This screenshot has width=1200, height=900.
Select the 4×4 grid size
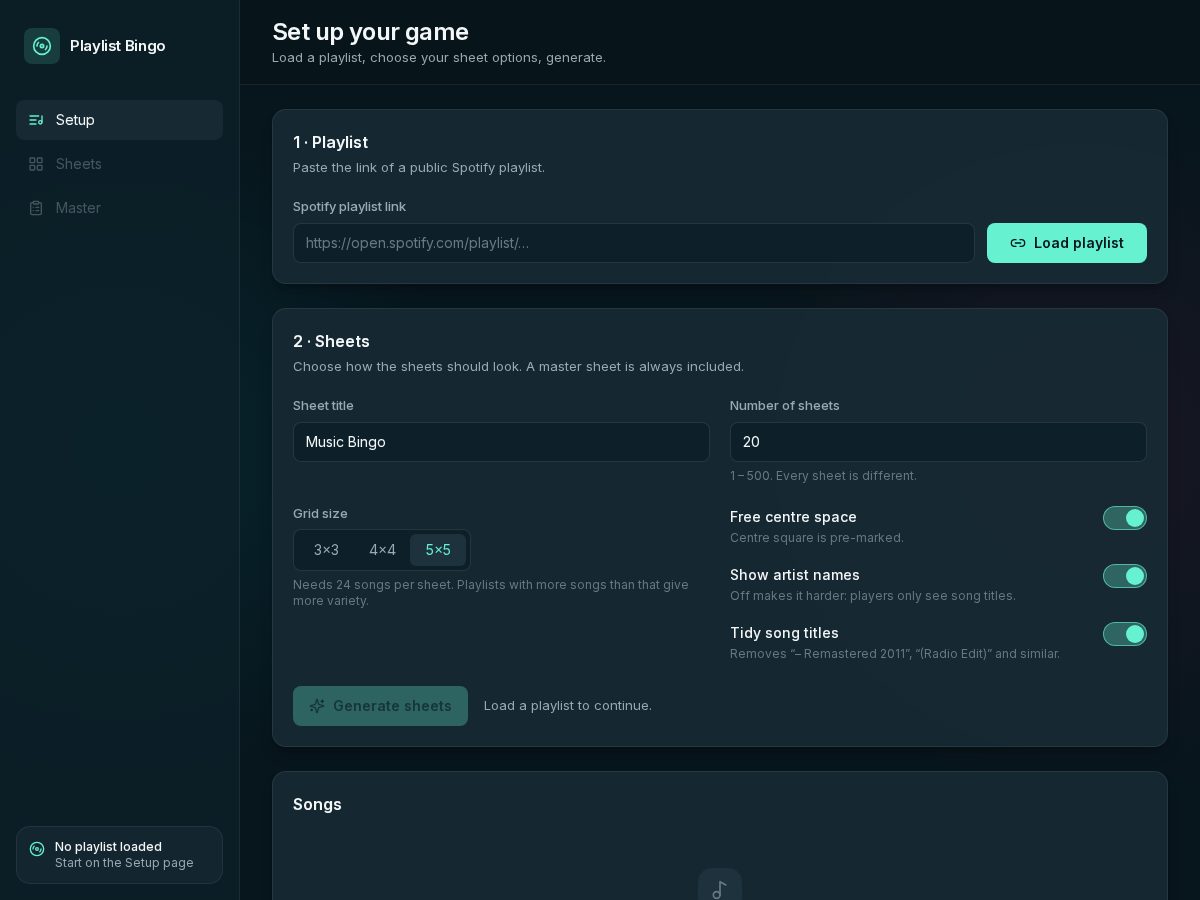click(x=382, y=550)
